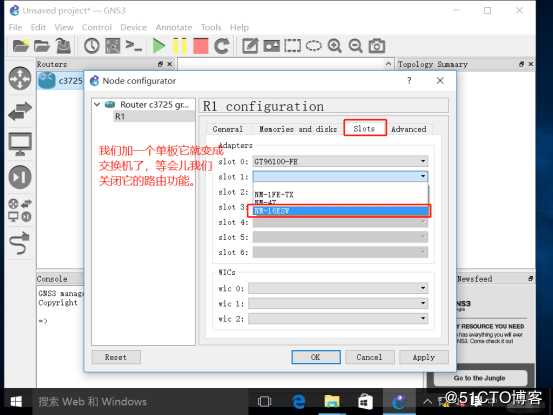Viewport: 553px width, 415px height.
Task: Open the wic 2 dropdown
Action: tap(338, 319)
